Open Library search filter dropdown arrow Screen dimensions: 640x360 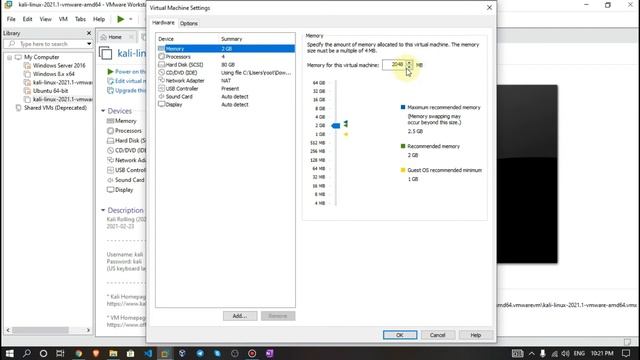pyautogui.click(x=89, y=44)
